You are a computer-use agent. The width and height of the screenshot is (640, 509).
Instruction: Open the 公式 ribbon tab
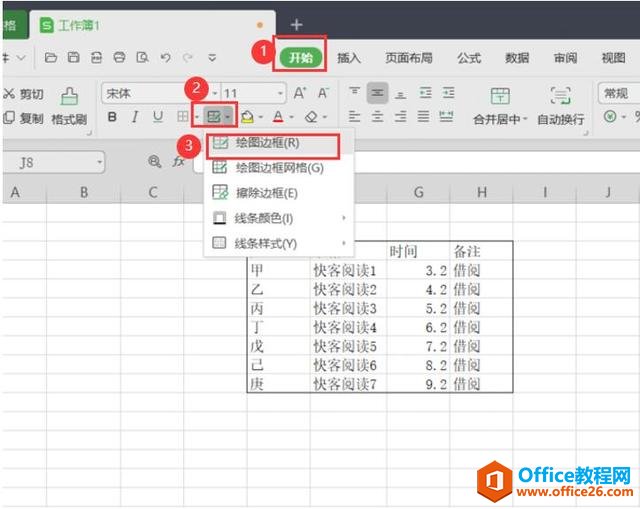pyautogui.click(x=469, y=58)
